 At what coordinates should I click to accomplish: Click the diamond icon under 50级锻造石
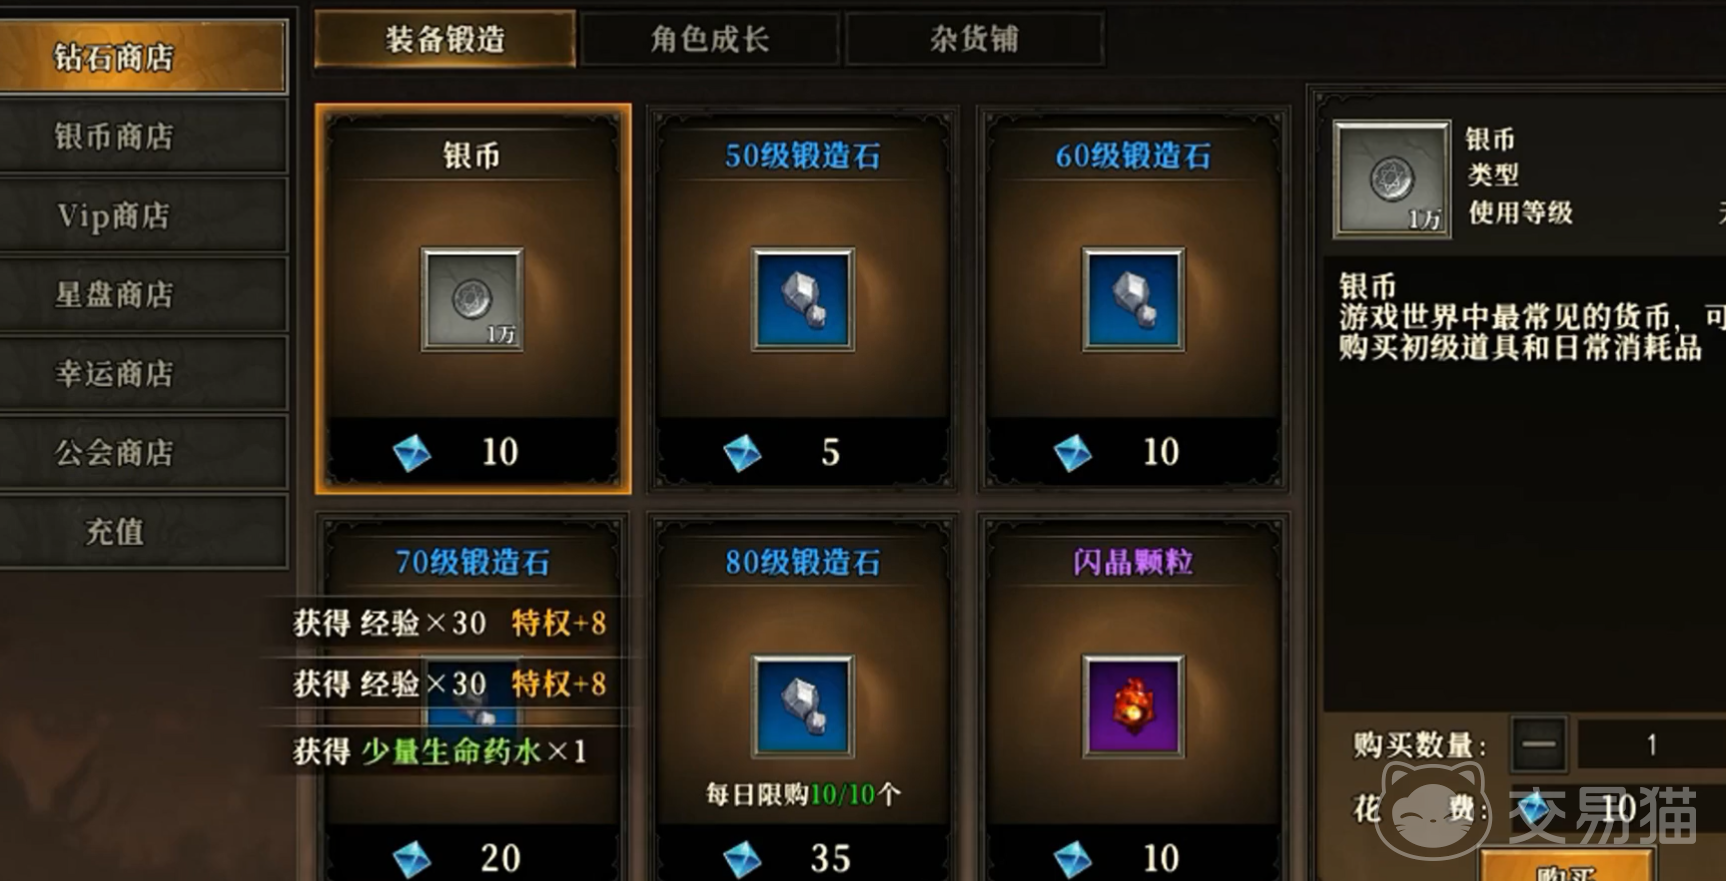tap(742, 453)
